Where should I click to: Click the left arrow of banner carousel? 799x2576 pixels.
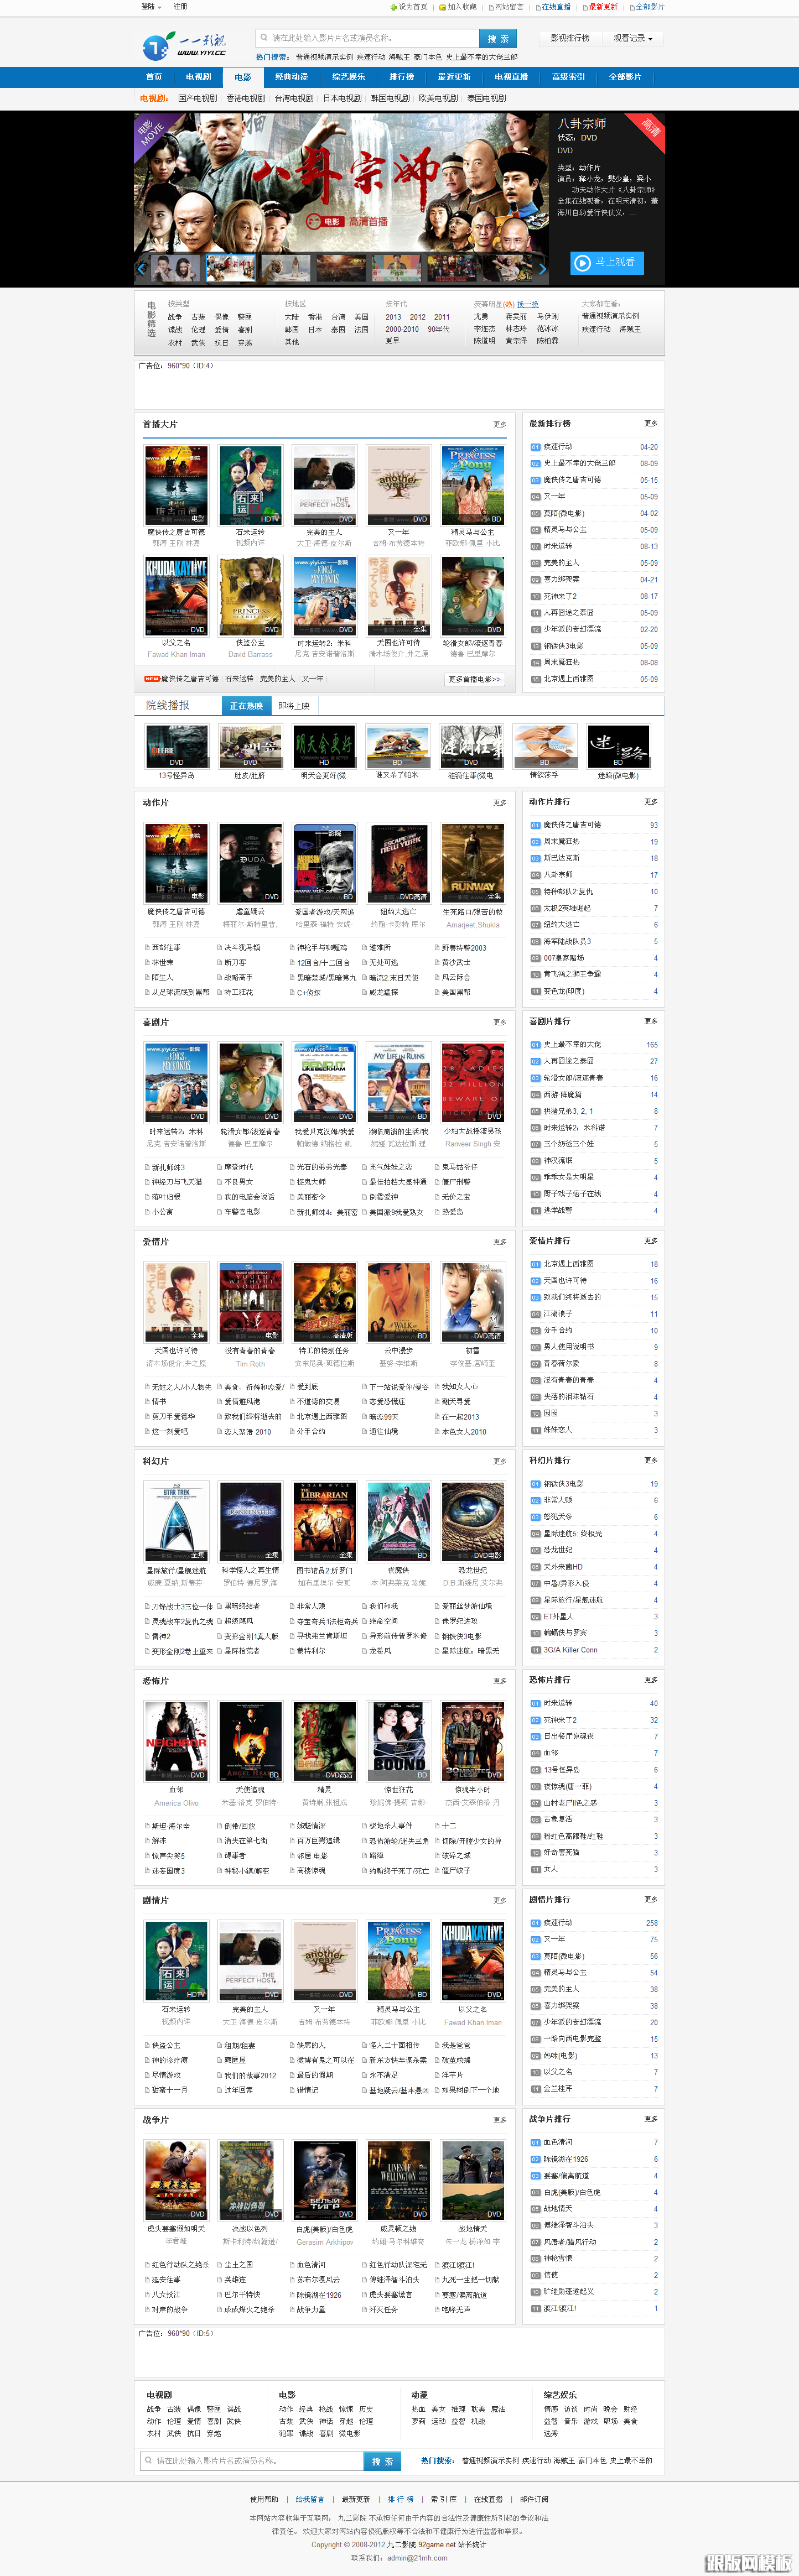pyautogui.click(x=141, y=268)
